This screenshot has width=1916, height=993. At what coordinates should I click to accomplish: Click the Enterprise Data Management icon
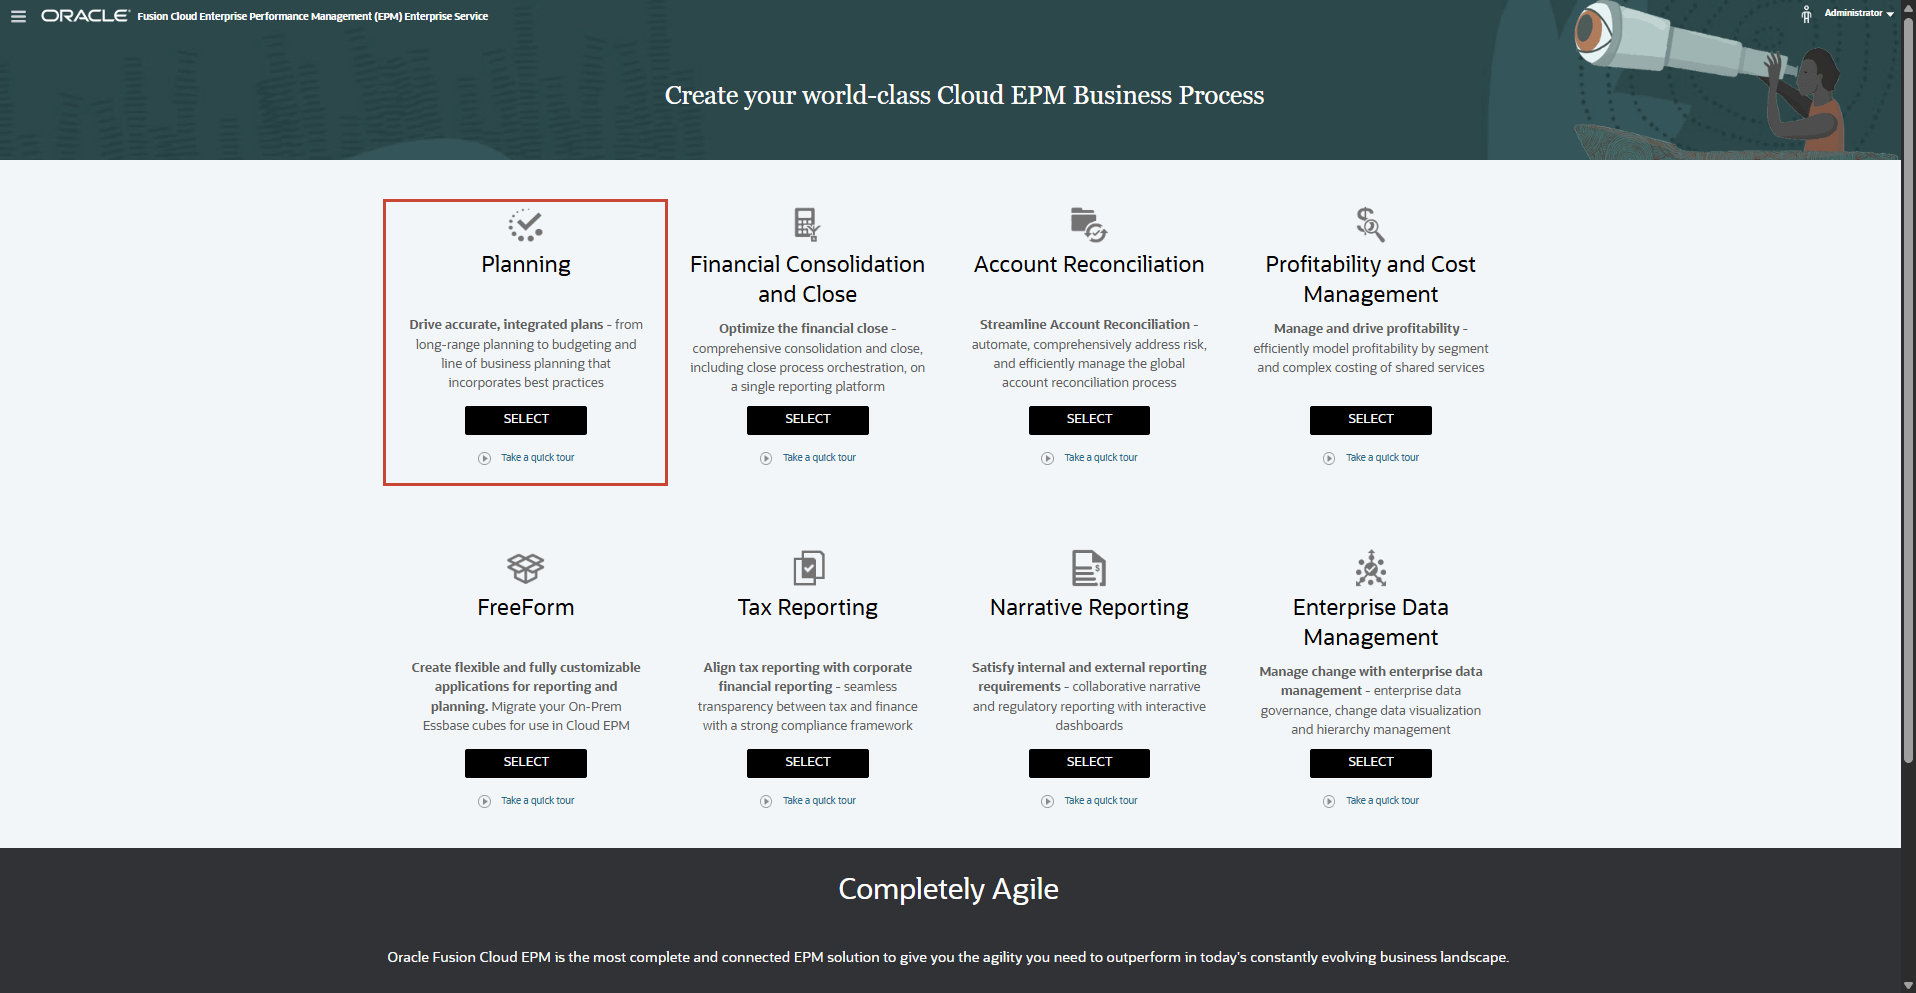pos(1371,568)
